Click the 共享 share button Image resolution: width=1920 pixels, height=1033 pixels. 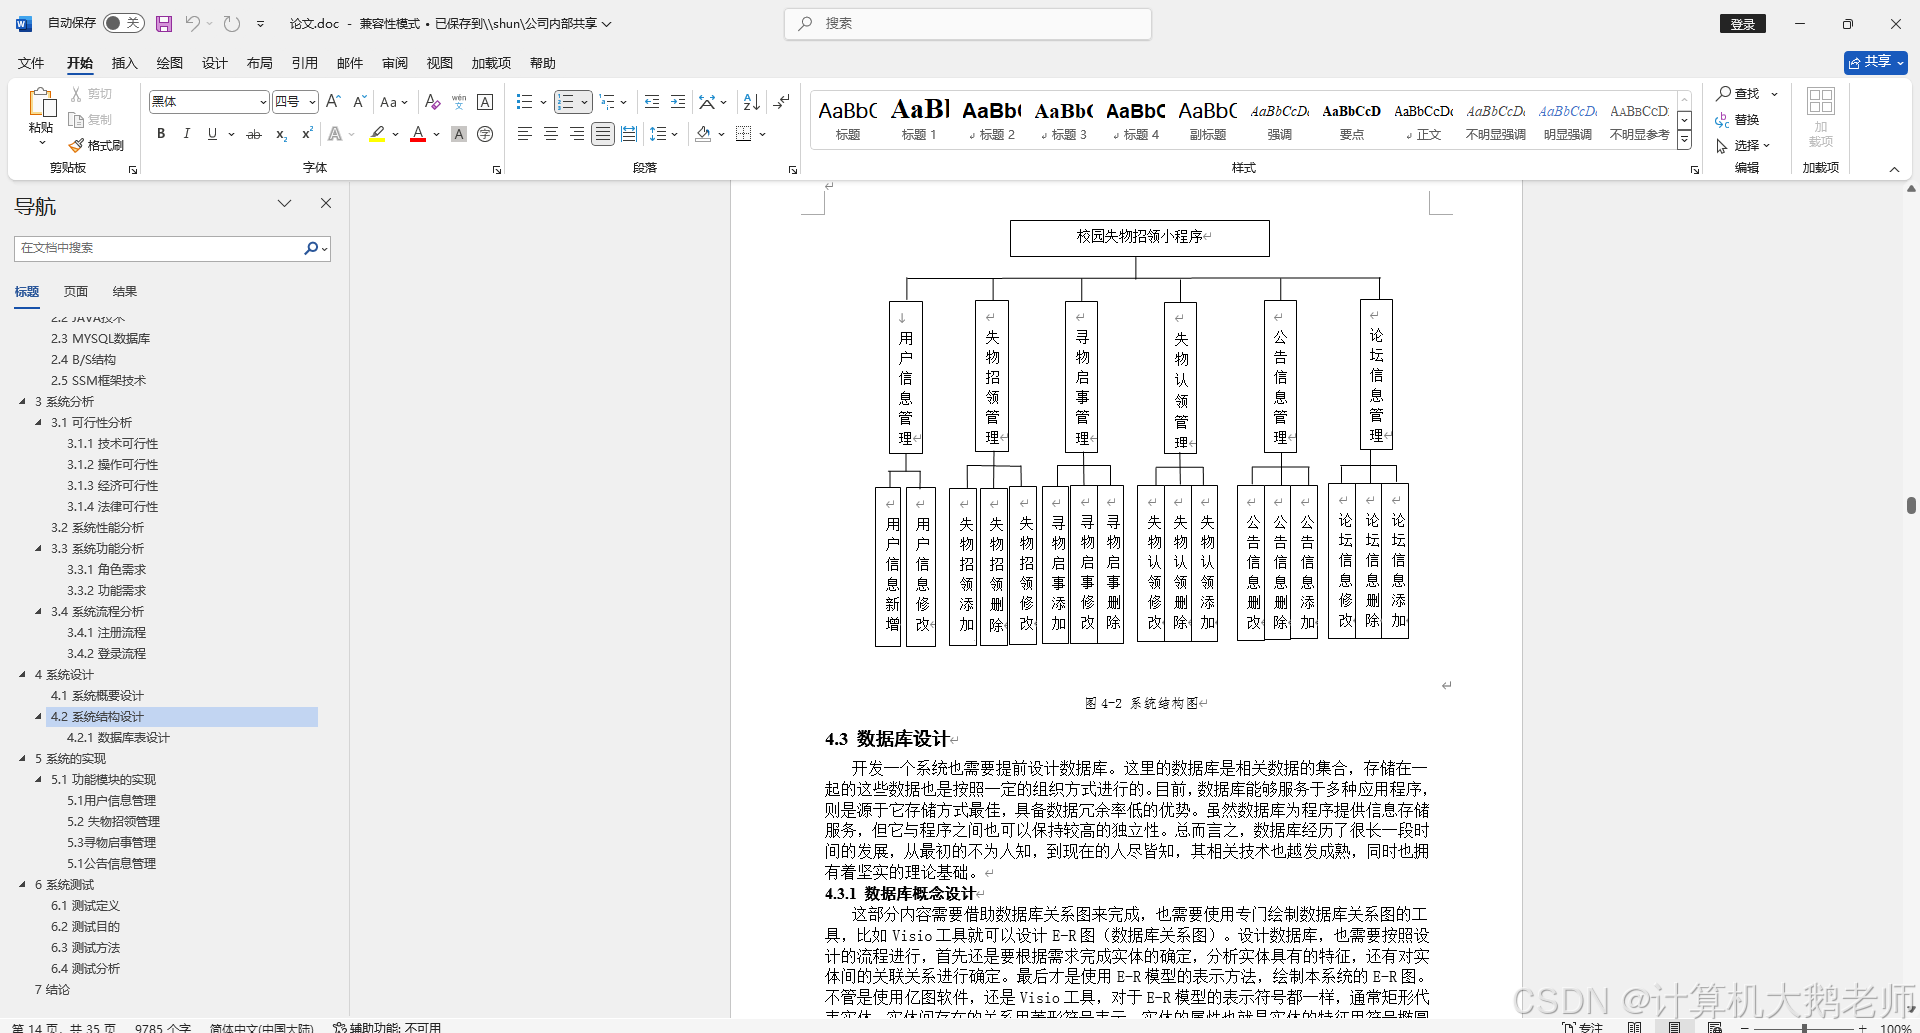(x=1874, y=61)
